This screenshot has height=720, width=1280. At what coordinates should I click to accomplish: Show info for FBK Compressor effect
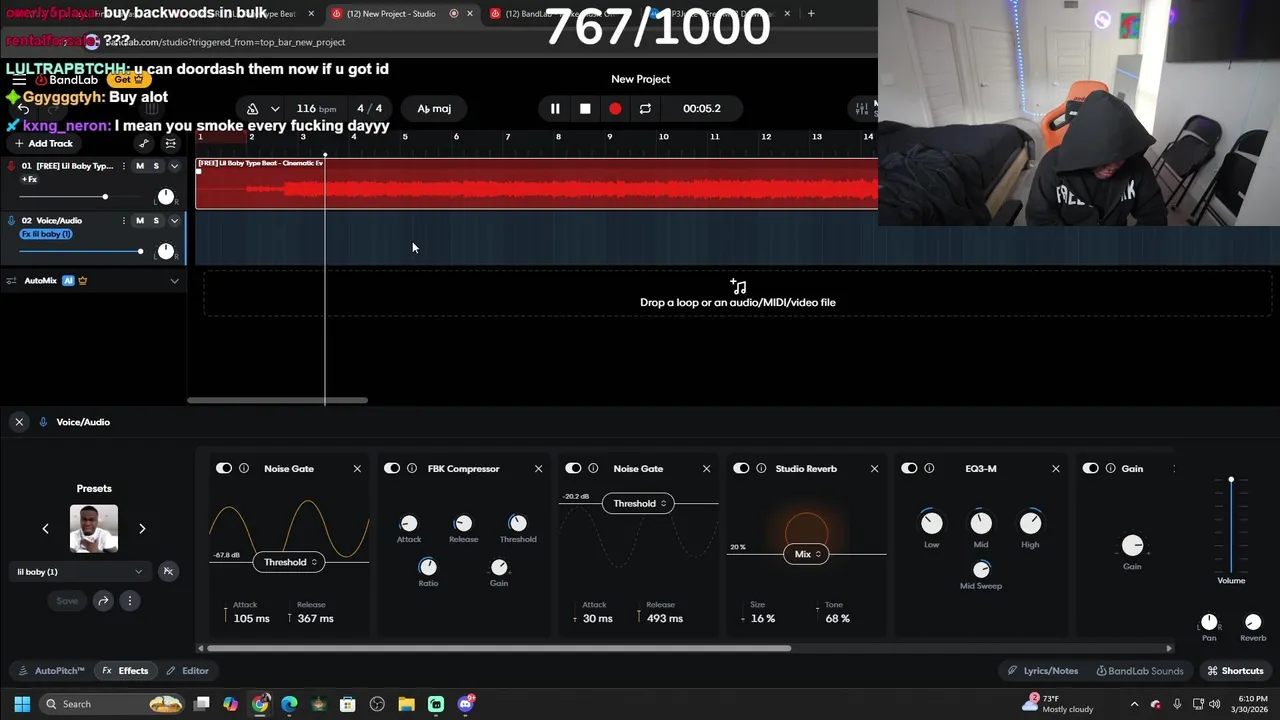(412, 468)
